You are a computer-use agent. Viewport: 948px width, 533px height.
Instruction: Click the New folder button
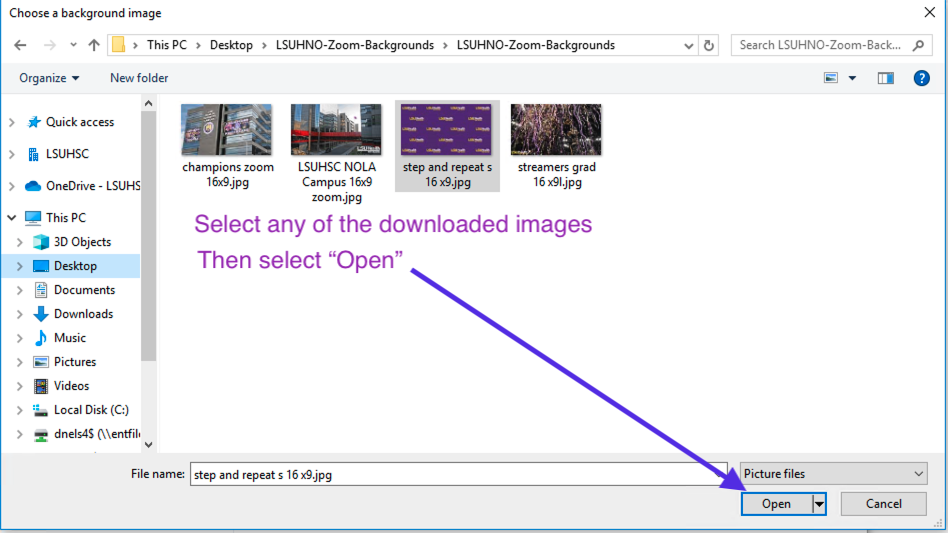tap(139, 78)
